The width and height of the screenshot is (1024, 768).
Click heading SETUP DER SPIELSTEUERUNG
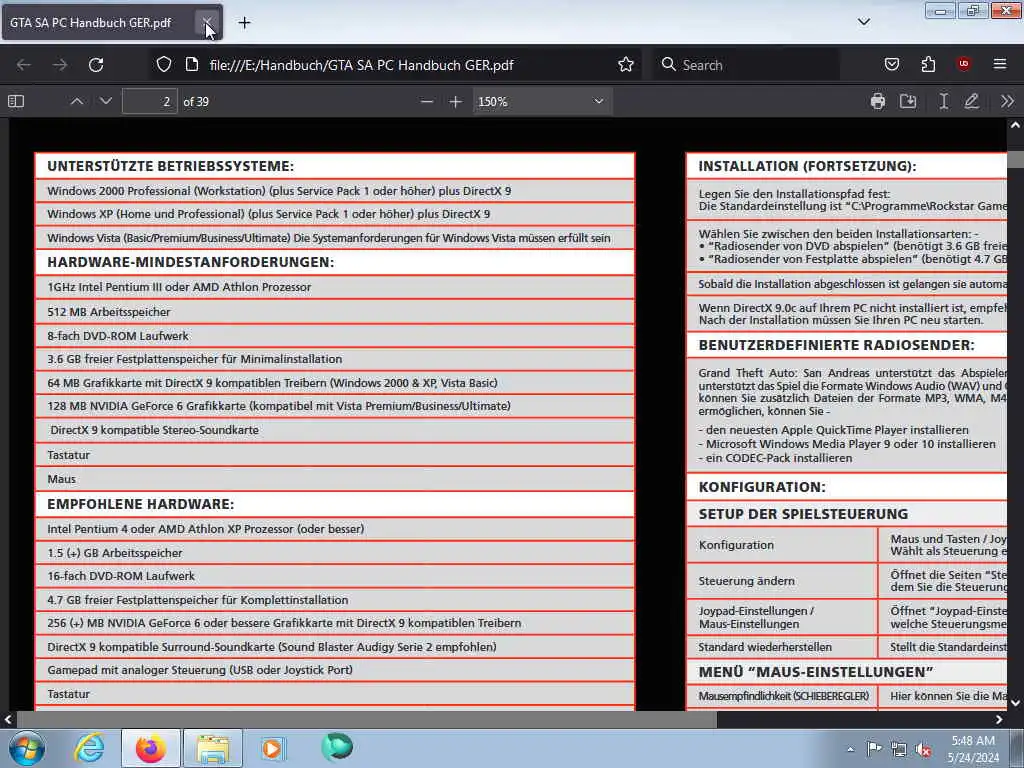click(x=803, y=513)
